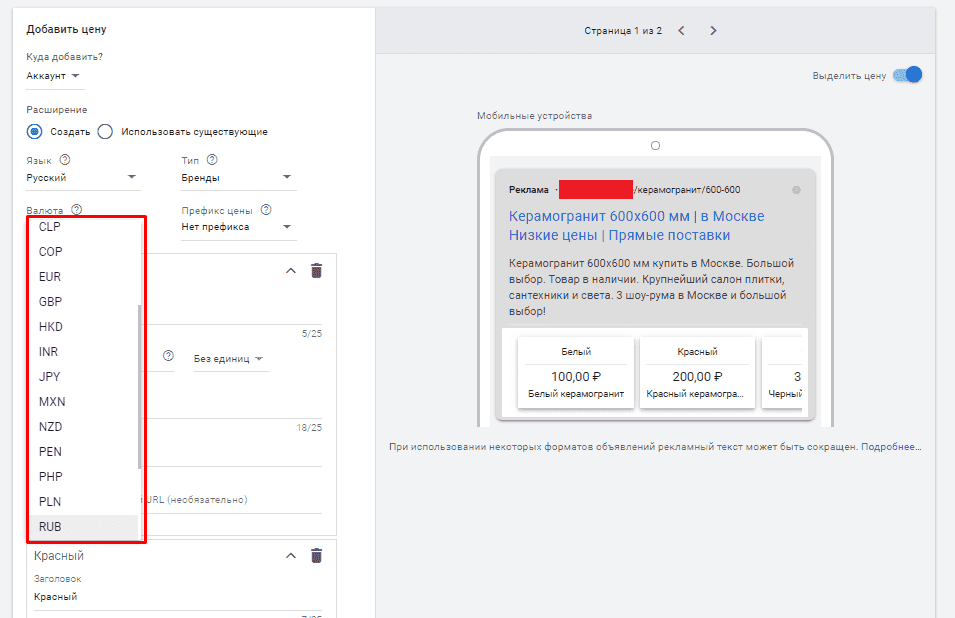This screenshot has height=618, width=955.
Task: Choose PEN from currency list
Action: pyautogui.click(x=84, y=451)
